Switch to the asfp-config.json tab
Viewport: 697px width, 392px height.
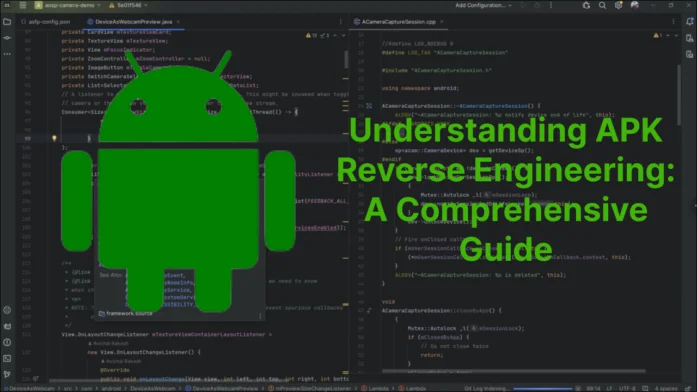46,22
